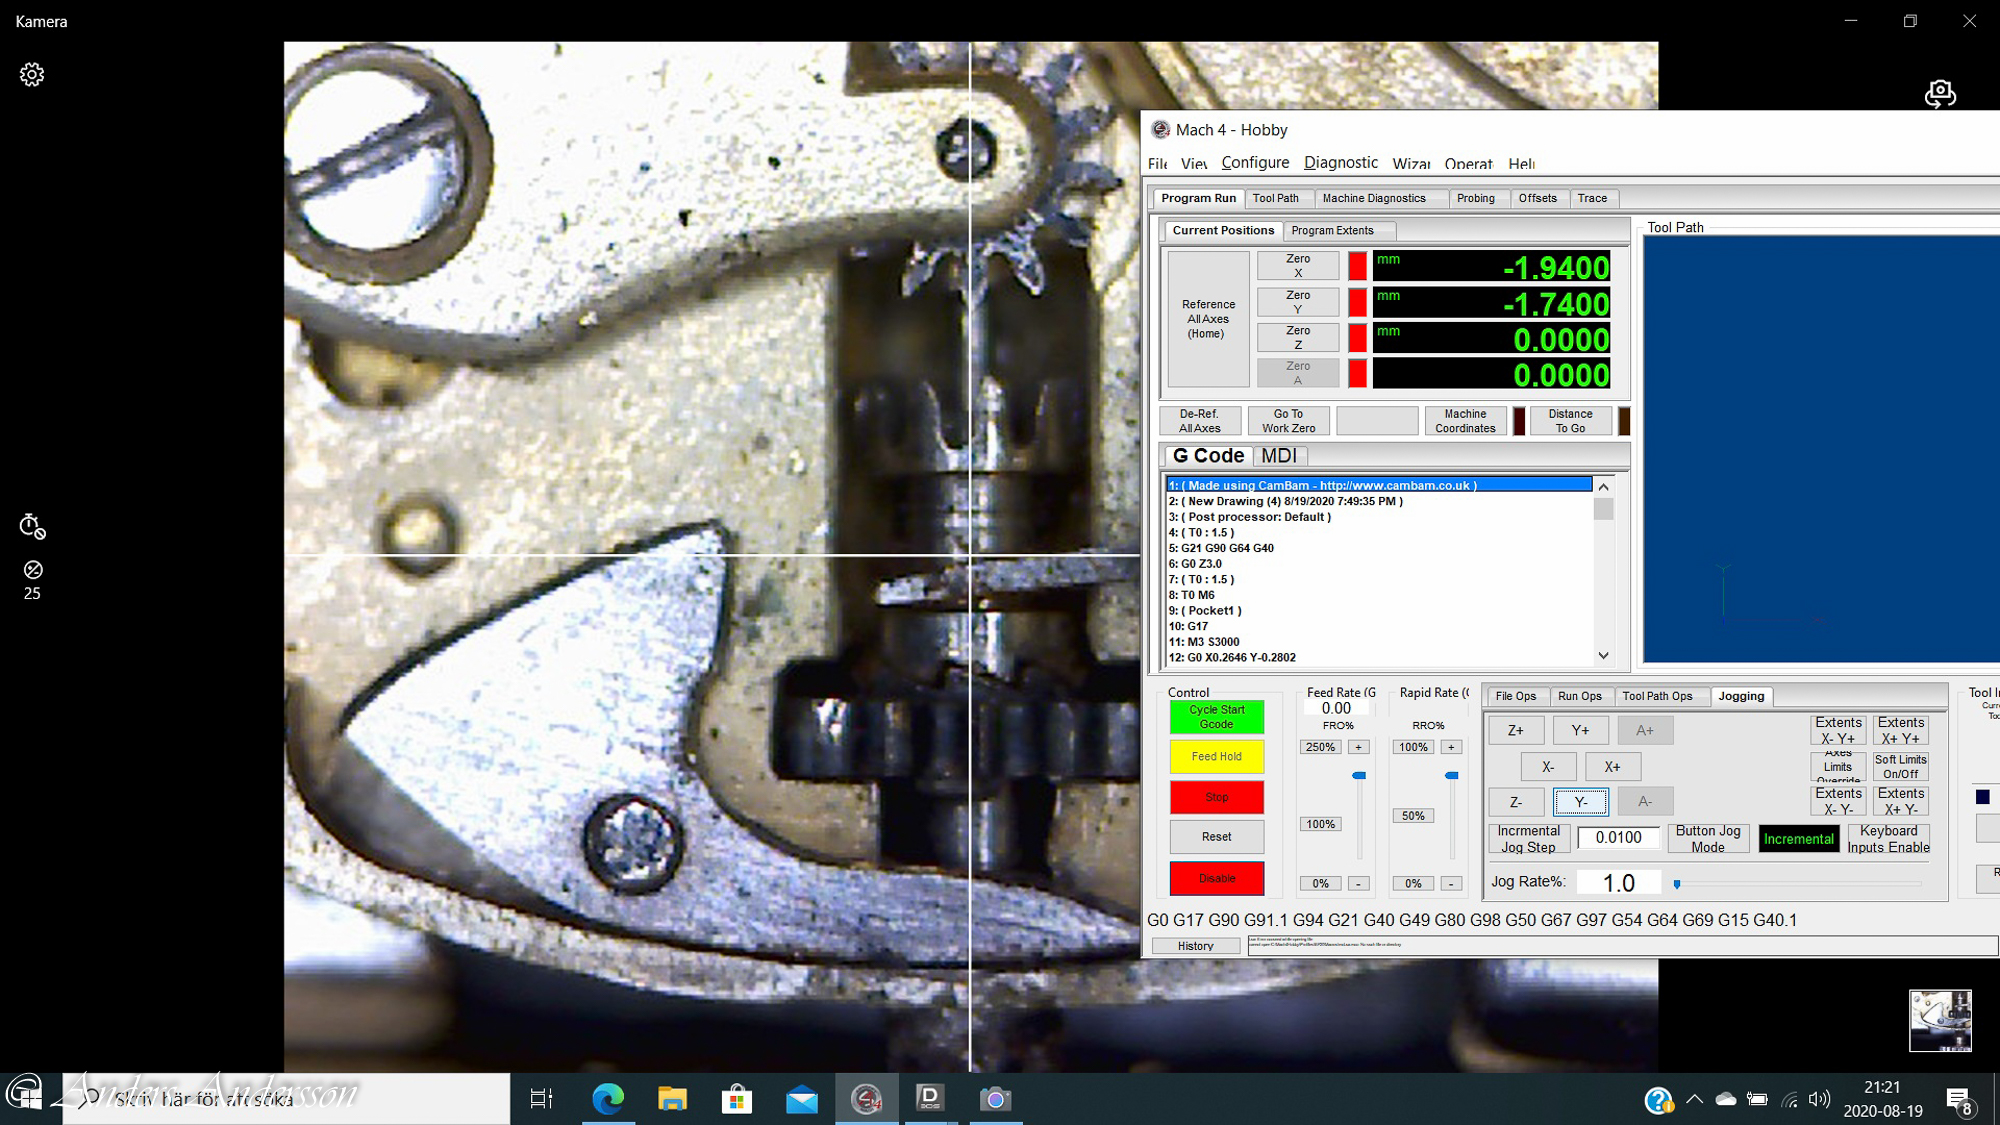Click the brightness 25 indicator icon
Image resolution: width=2000 pixels, height=1125 pixels.
pos(33,570)
